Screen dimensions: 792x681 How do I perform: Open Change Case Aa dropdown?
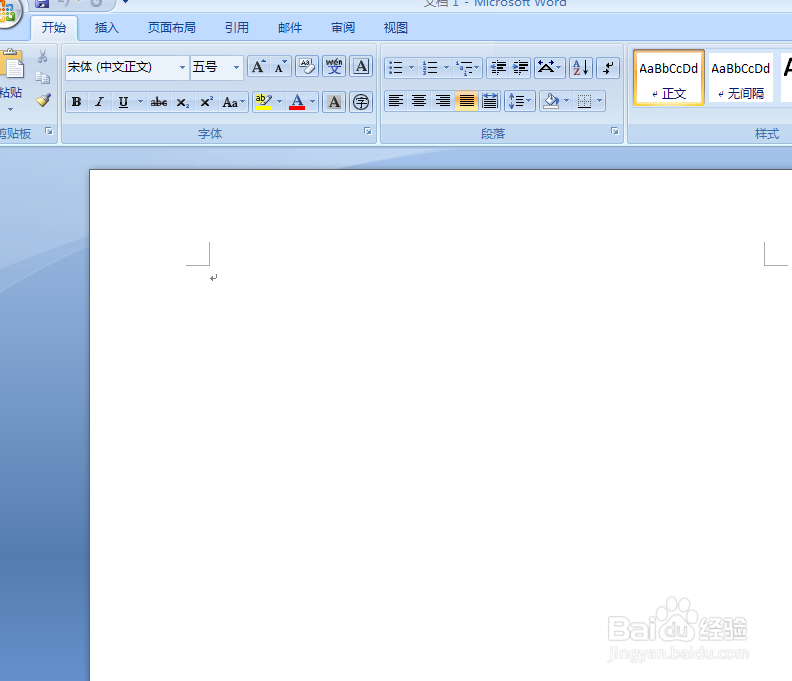(233, 102)
